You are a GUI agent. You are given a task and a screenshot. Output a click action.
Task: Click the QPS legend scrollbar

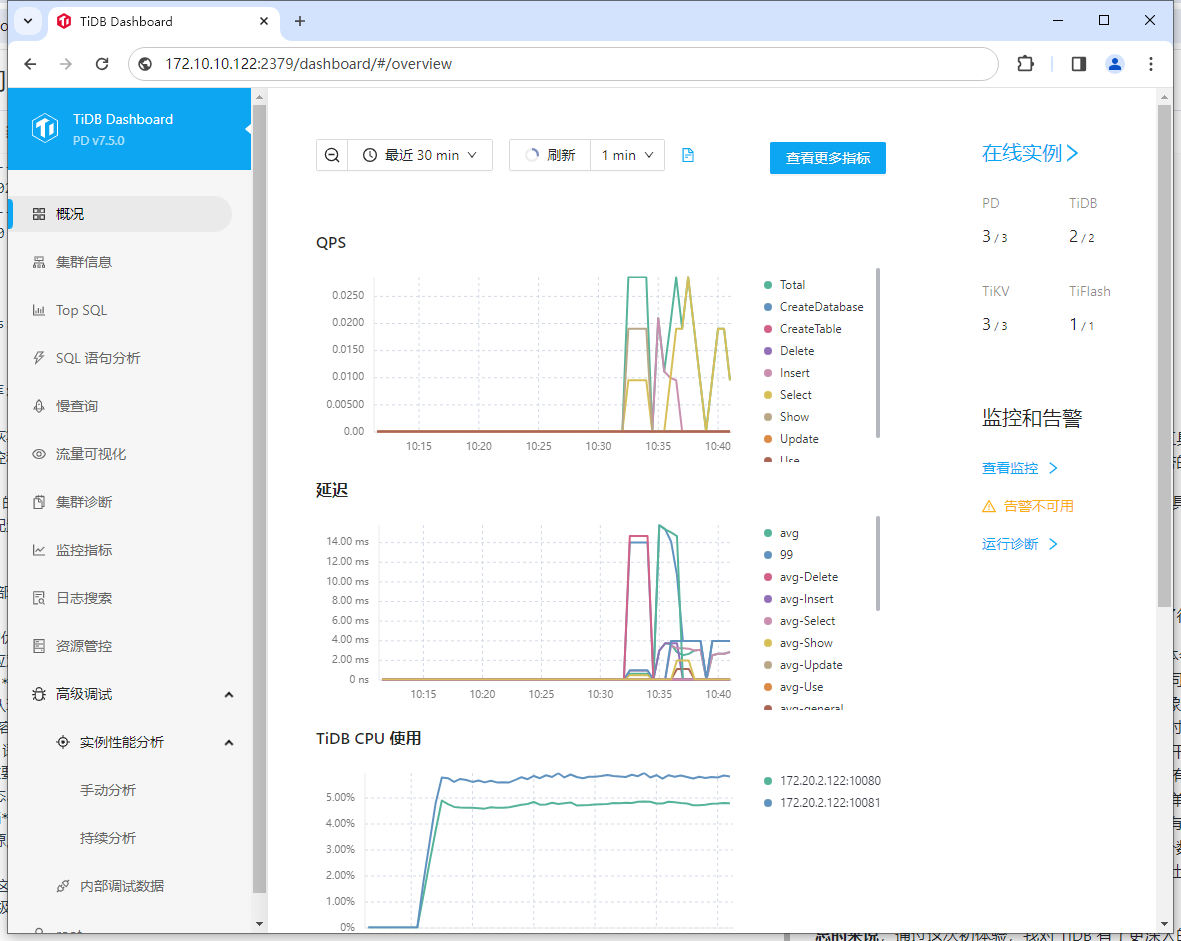point(878,353)
